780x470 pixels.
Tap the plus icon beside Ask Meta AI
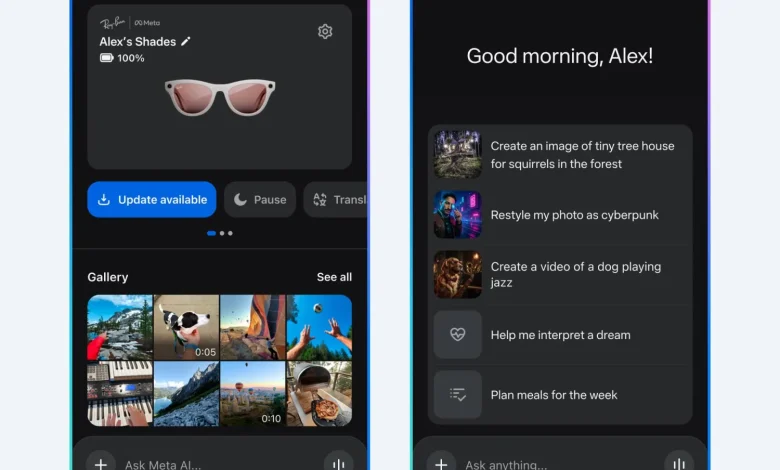(x=101, y=464)
